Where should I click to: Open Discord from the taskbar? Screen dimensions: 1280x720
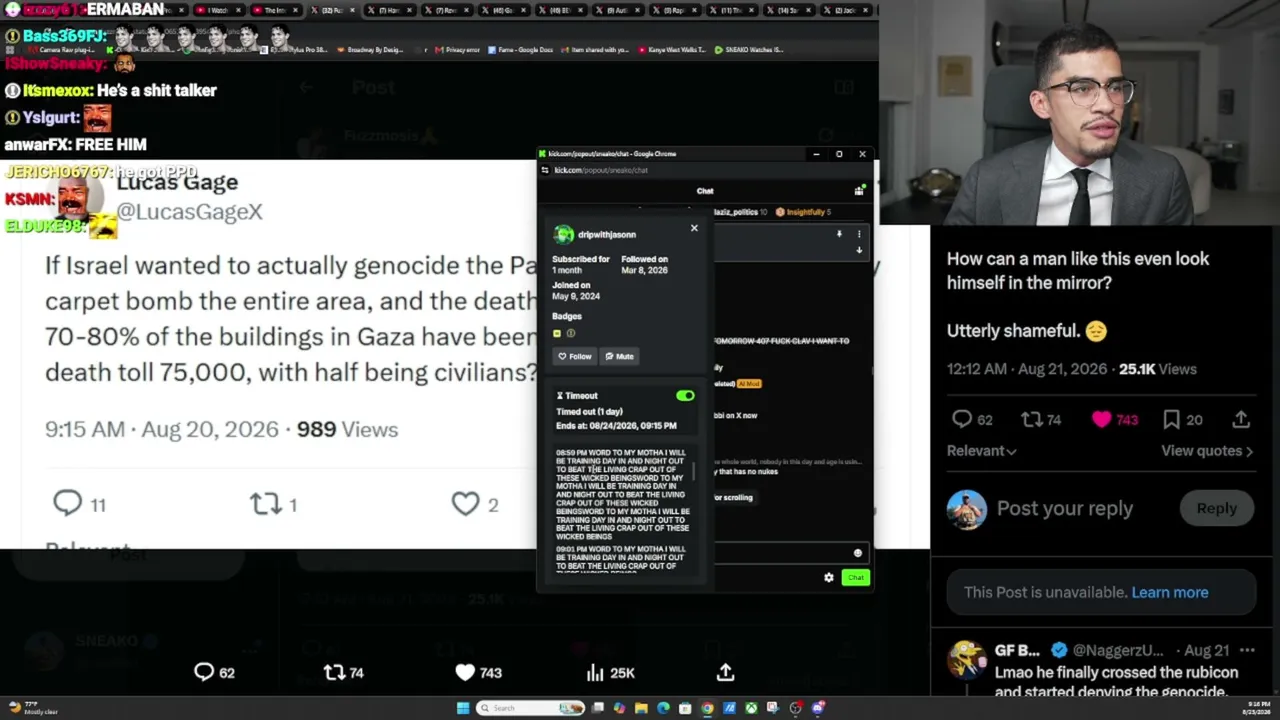(x=818, y=708)
